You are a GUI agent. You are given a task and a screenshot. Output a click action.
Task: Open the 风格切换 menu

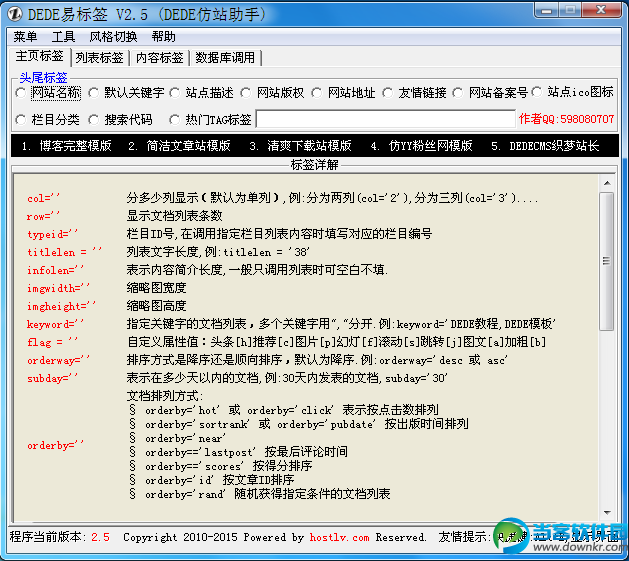(113, 37)
